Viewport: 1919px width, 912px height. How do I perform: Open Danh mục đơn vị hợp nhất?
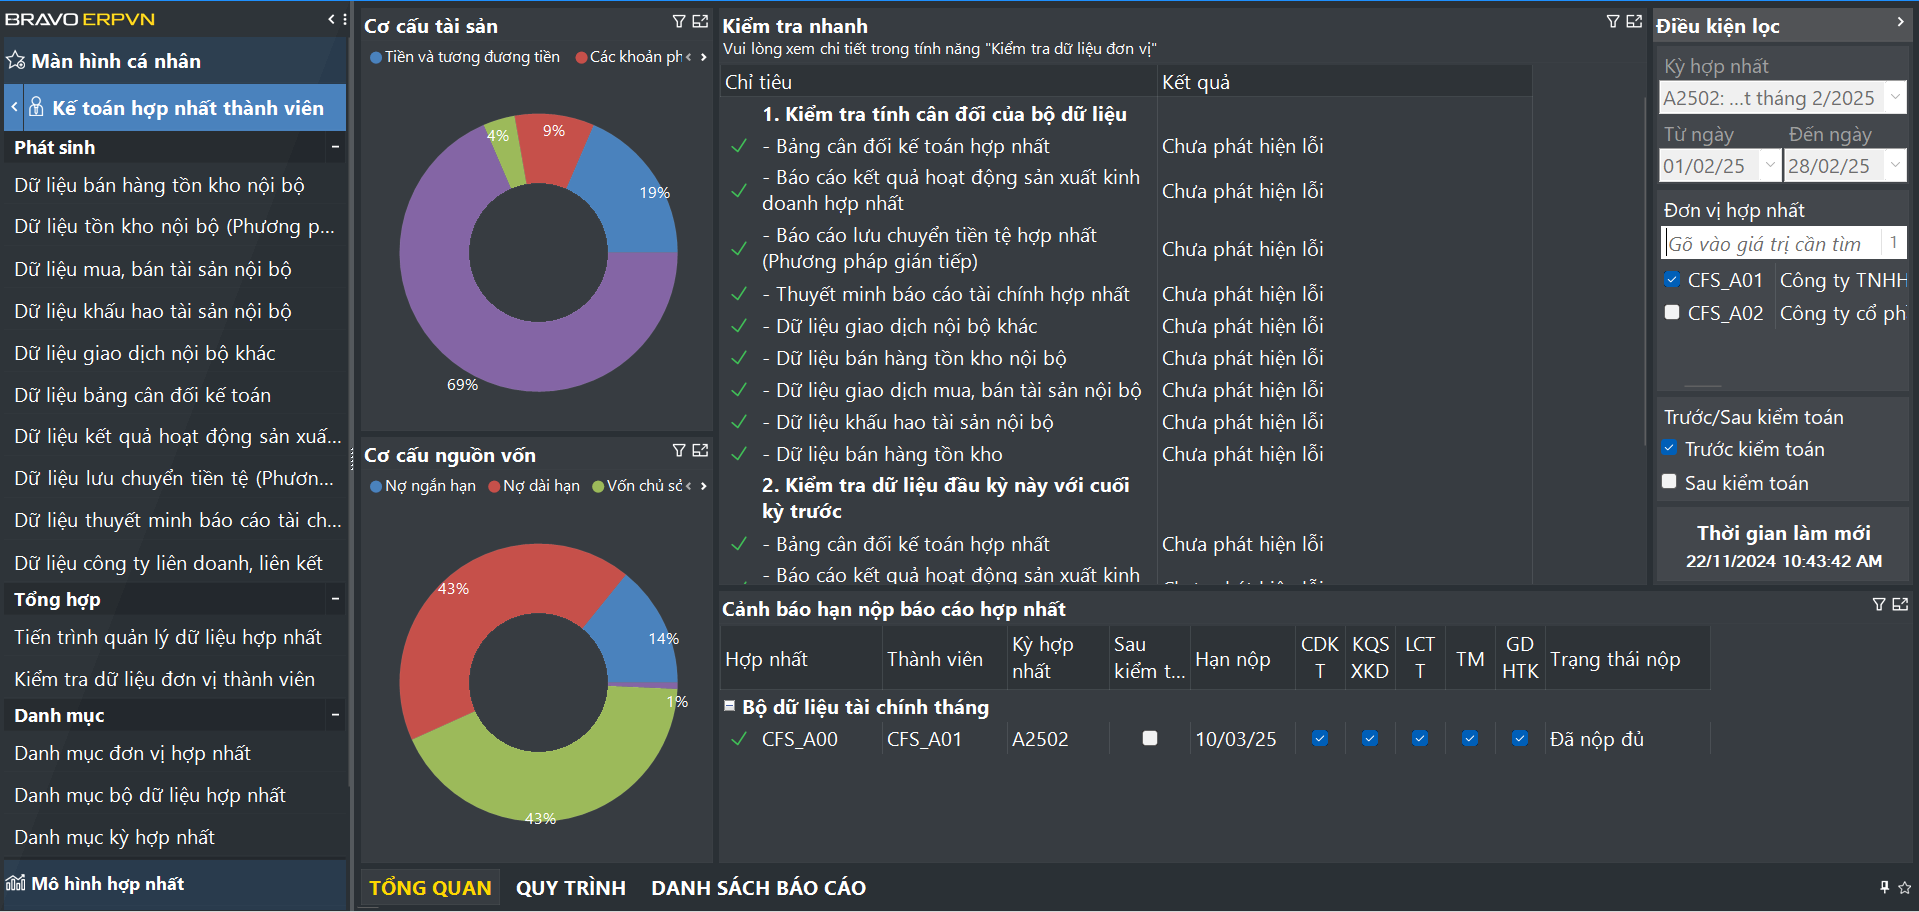tap(132, 753)
